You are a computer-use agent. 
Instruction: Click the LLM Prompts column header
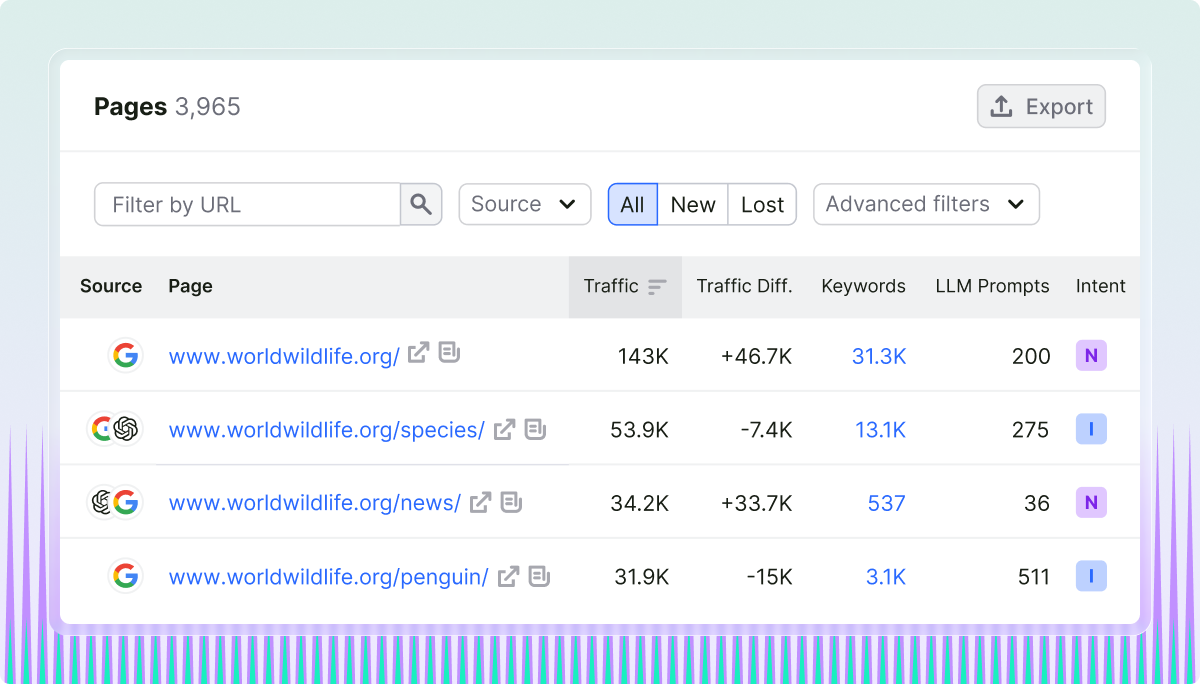pos(992,286)
